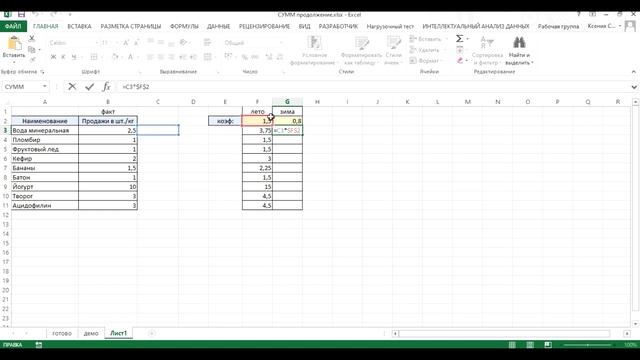Open the ФАЙЛ (File) tab
The width and height of the screenshot is (640, 360).
13,26
